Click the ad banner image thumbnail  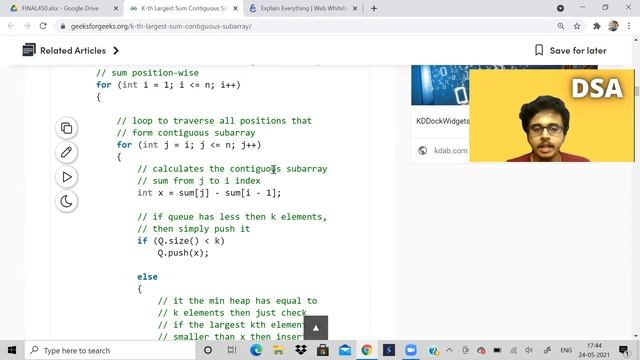pos(440,85)
